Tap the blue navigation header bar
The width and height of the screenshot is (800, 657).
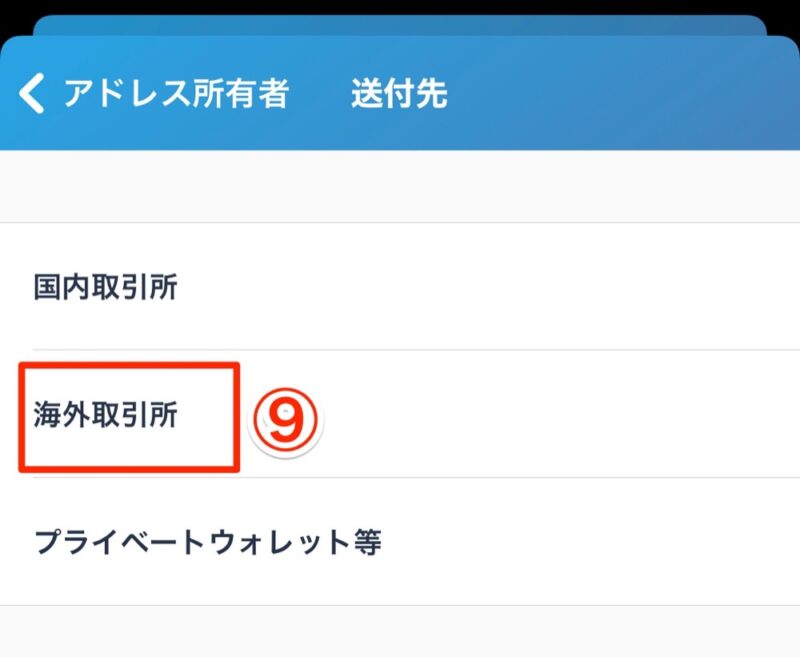400,93
